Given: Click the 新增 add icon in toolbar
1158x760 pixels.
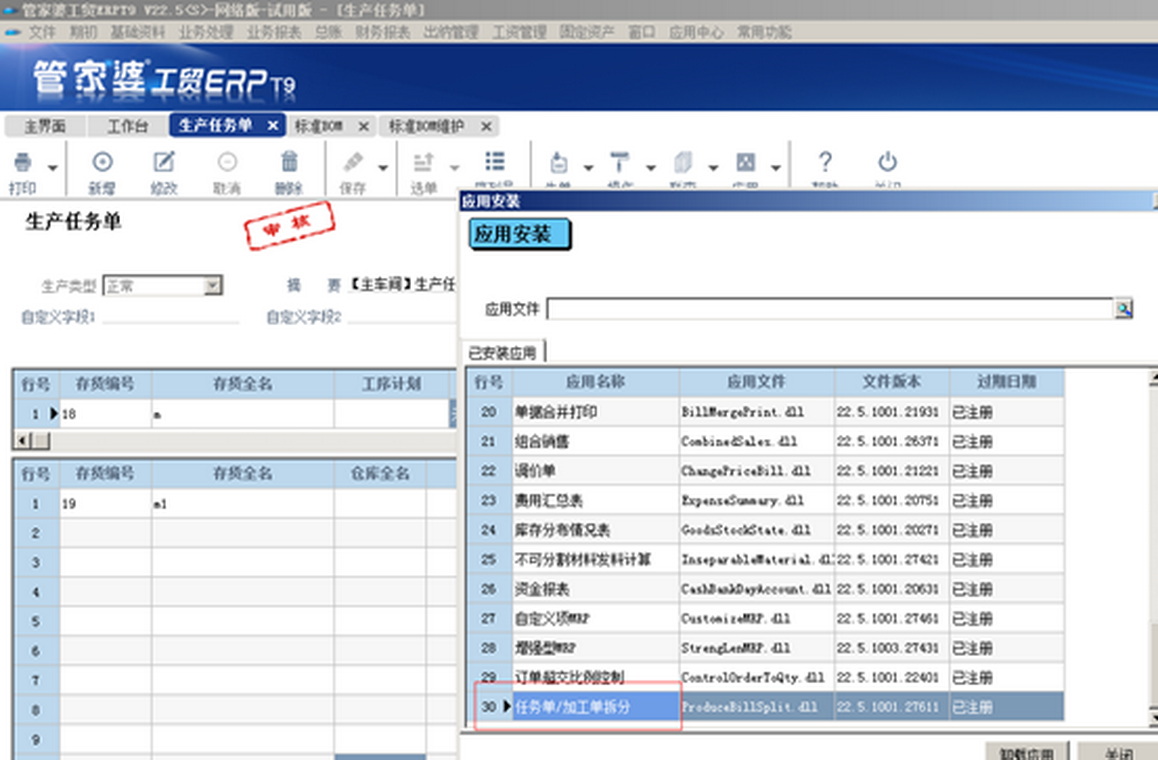Looking at the screenshot, I should pyautogui.click(x=102, y=163).
